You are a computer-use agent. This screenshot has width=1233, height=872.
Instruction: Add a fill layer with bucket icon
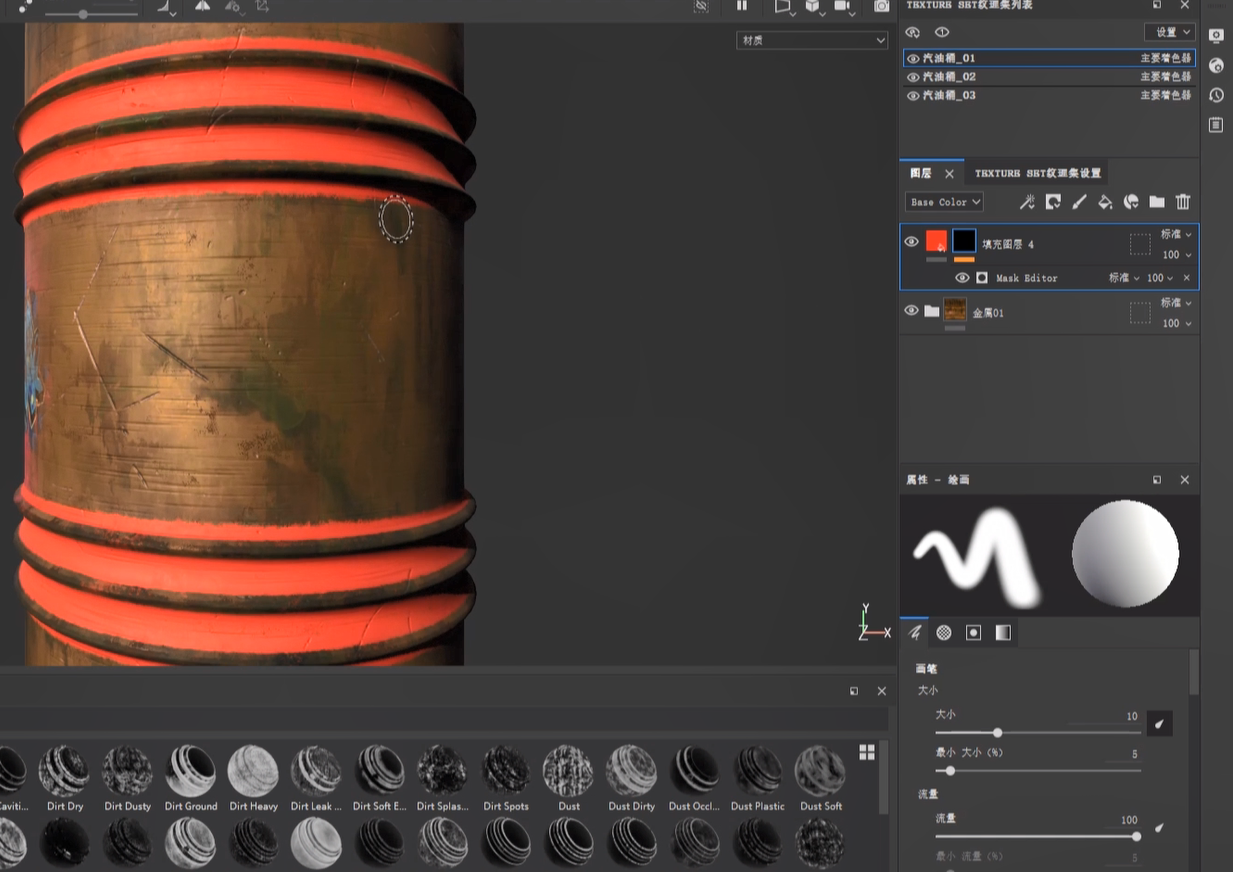[1105, 202]
